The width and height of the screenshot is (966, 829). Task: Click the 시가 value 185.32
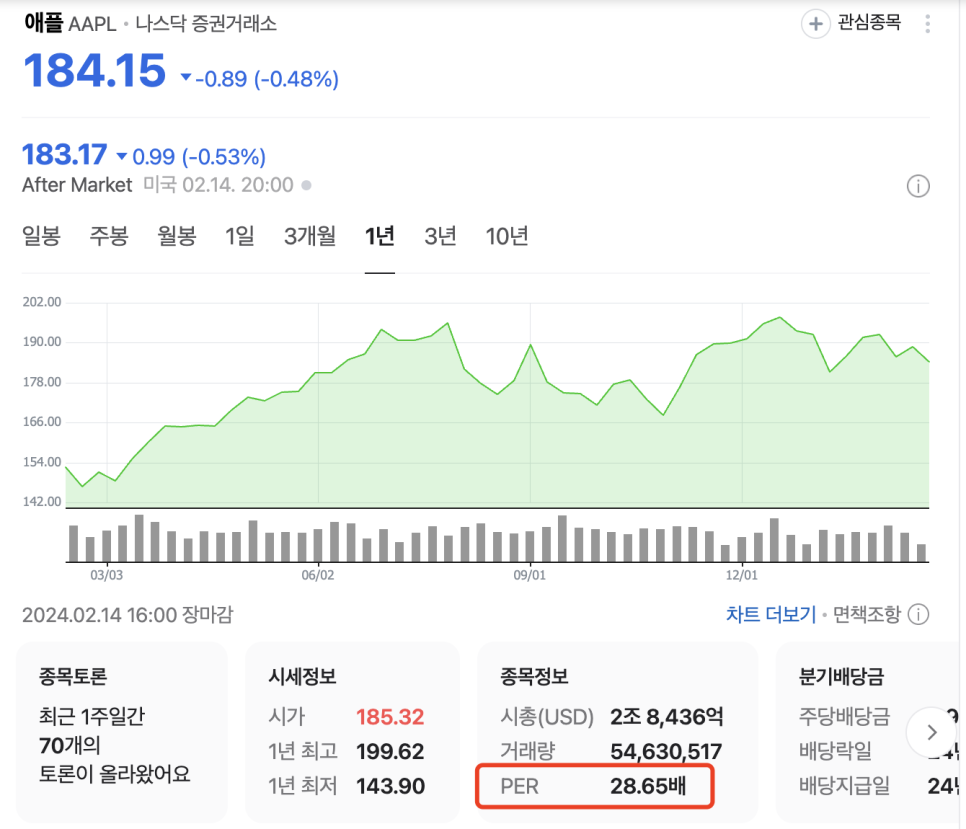pyautogui.click(x=390, y=717)
